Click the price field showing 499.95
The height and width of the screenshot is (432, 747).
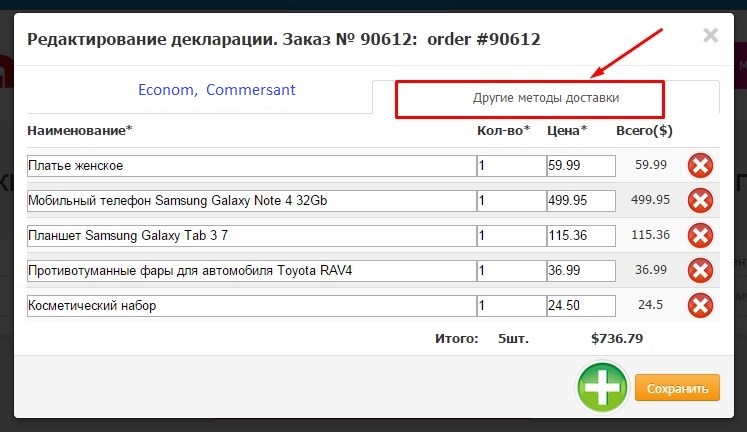(x=580, y=200)
